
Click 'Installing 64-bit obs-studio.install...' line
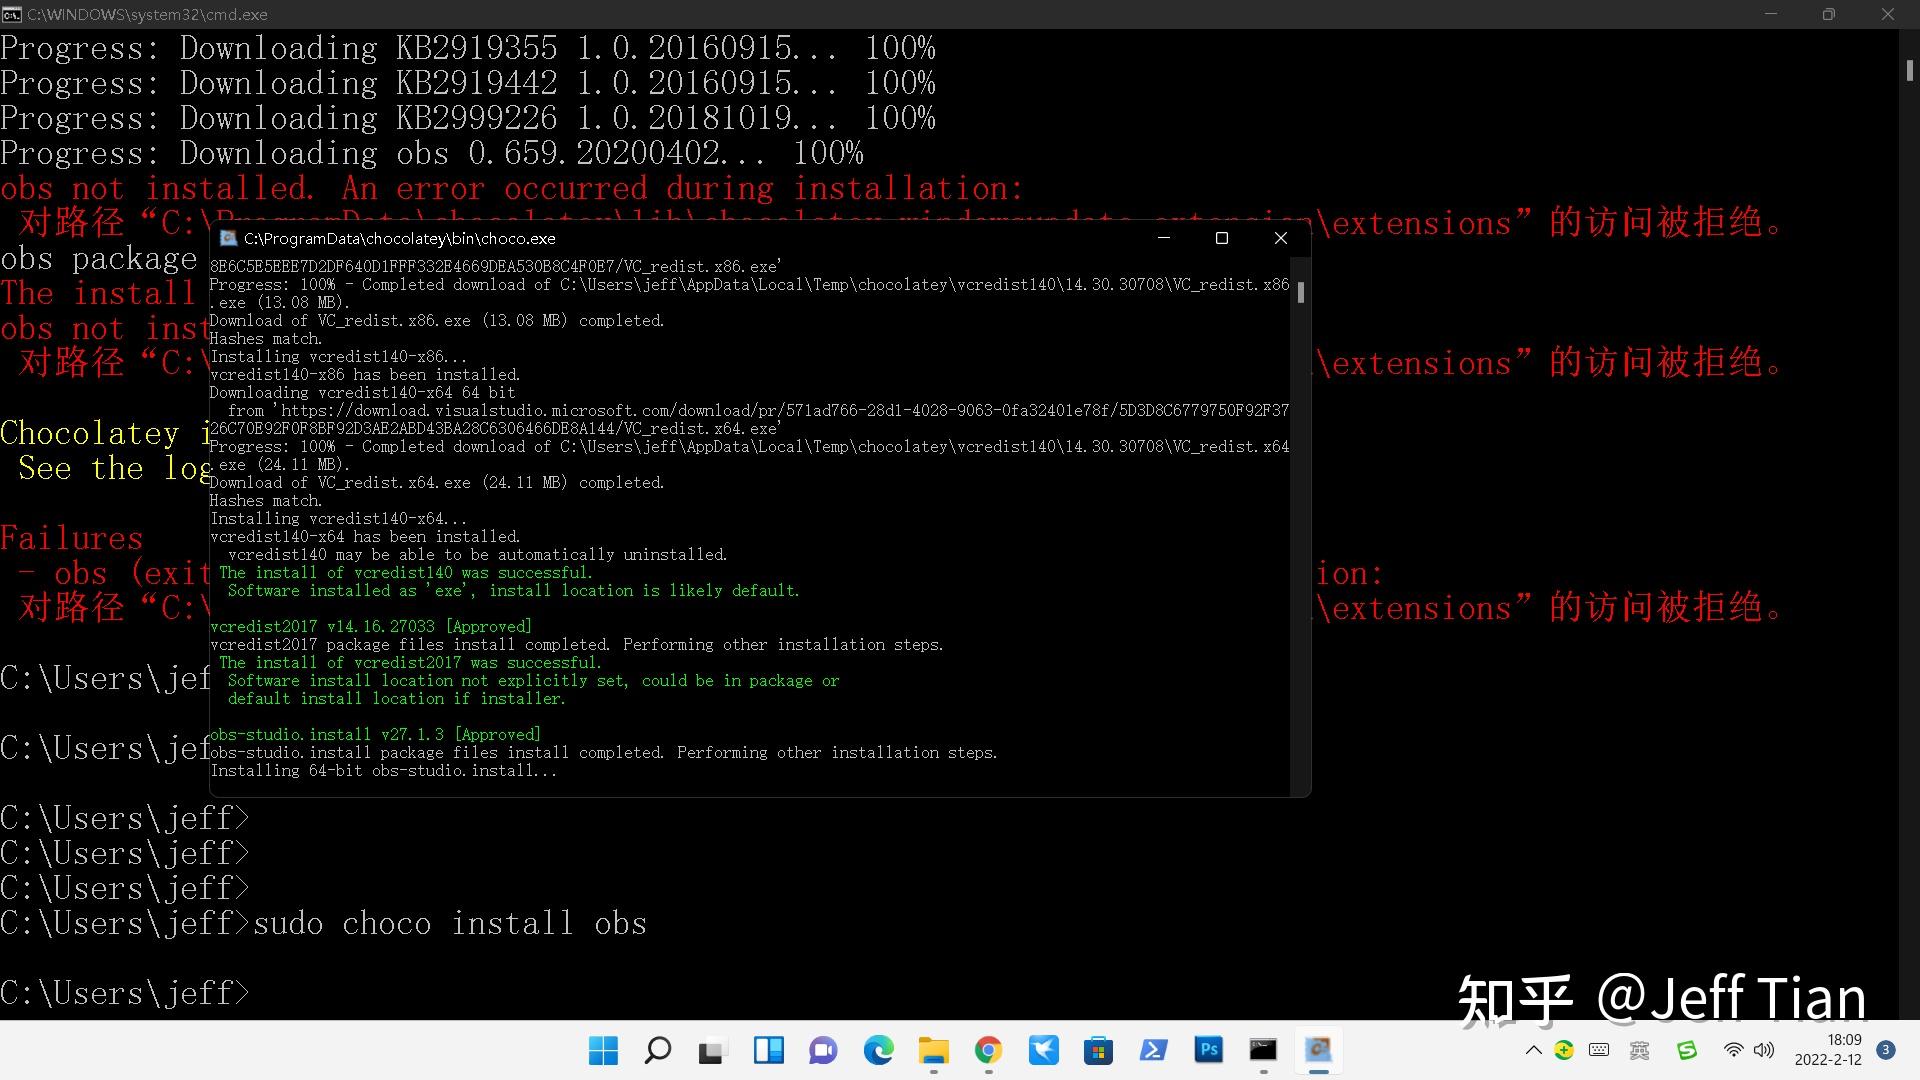[384, 770]
